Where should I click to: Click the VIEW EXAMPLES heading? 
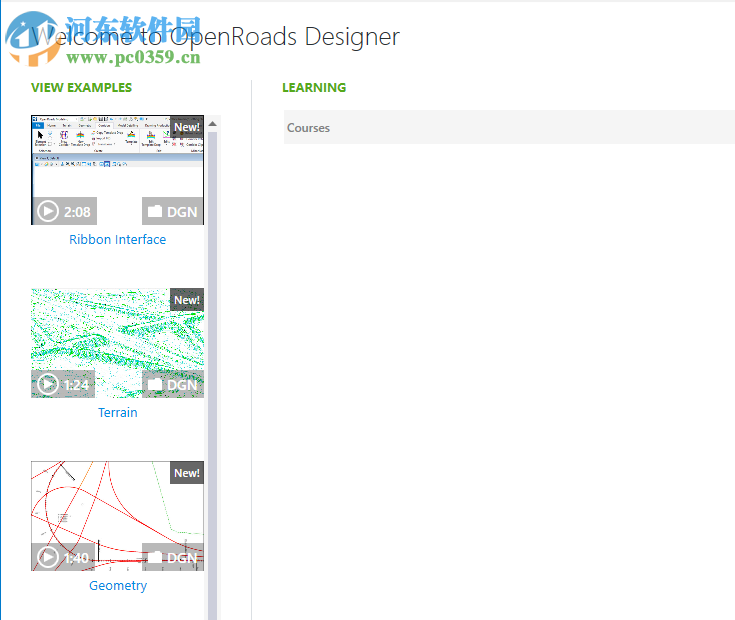82,88
